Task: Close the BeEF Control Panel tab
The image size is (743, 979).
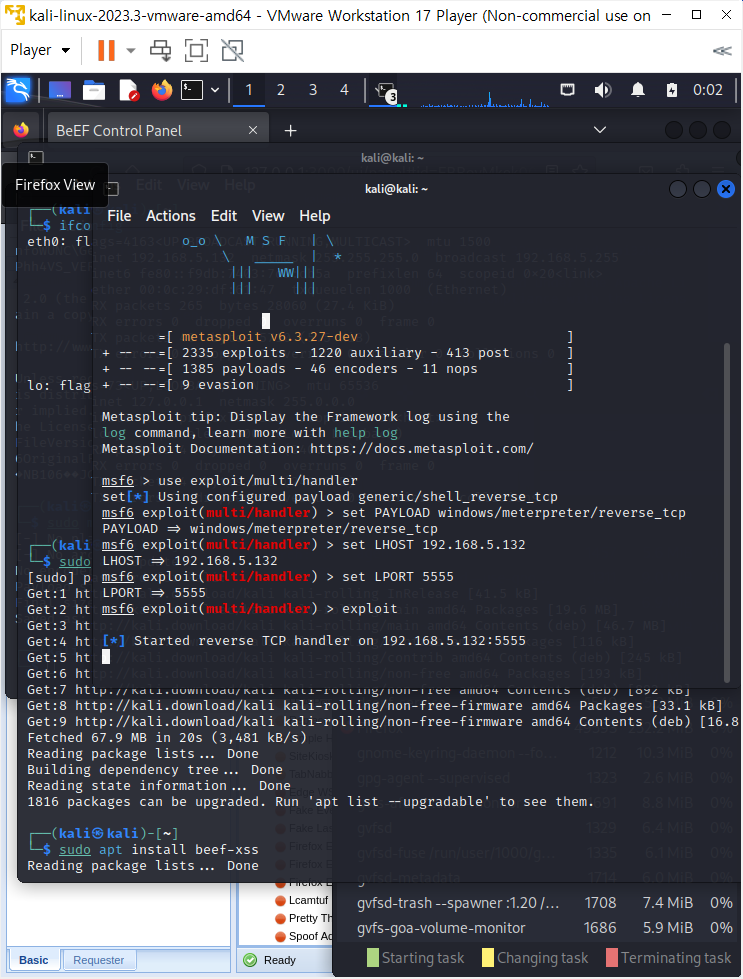Action: click(x=253, y=130)
